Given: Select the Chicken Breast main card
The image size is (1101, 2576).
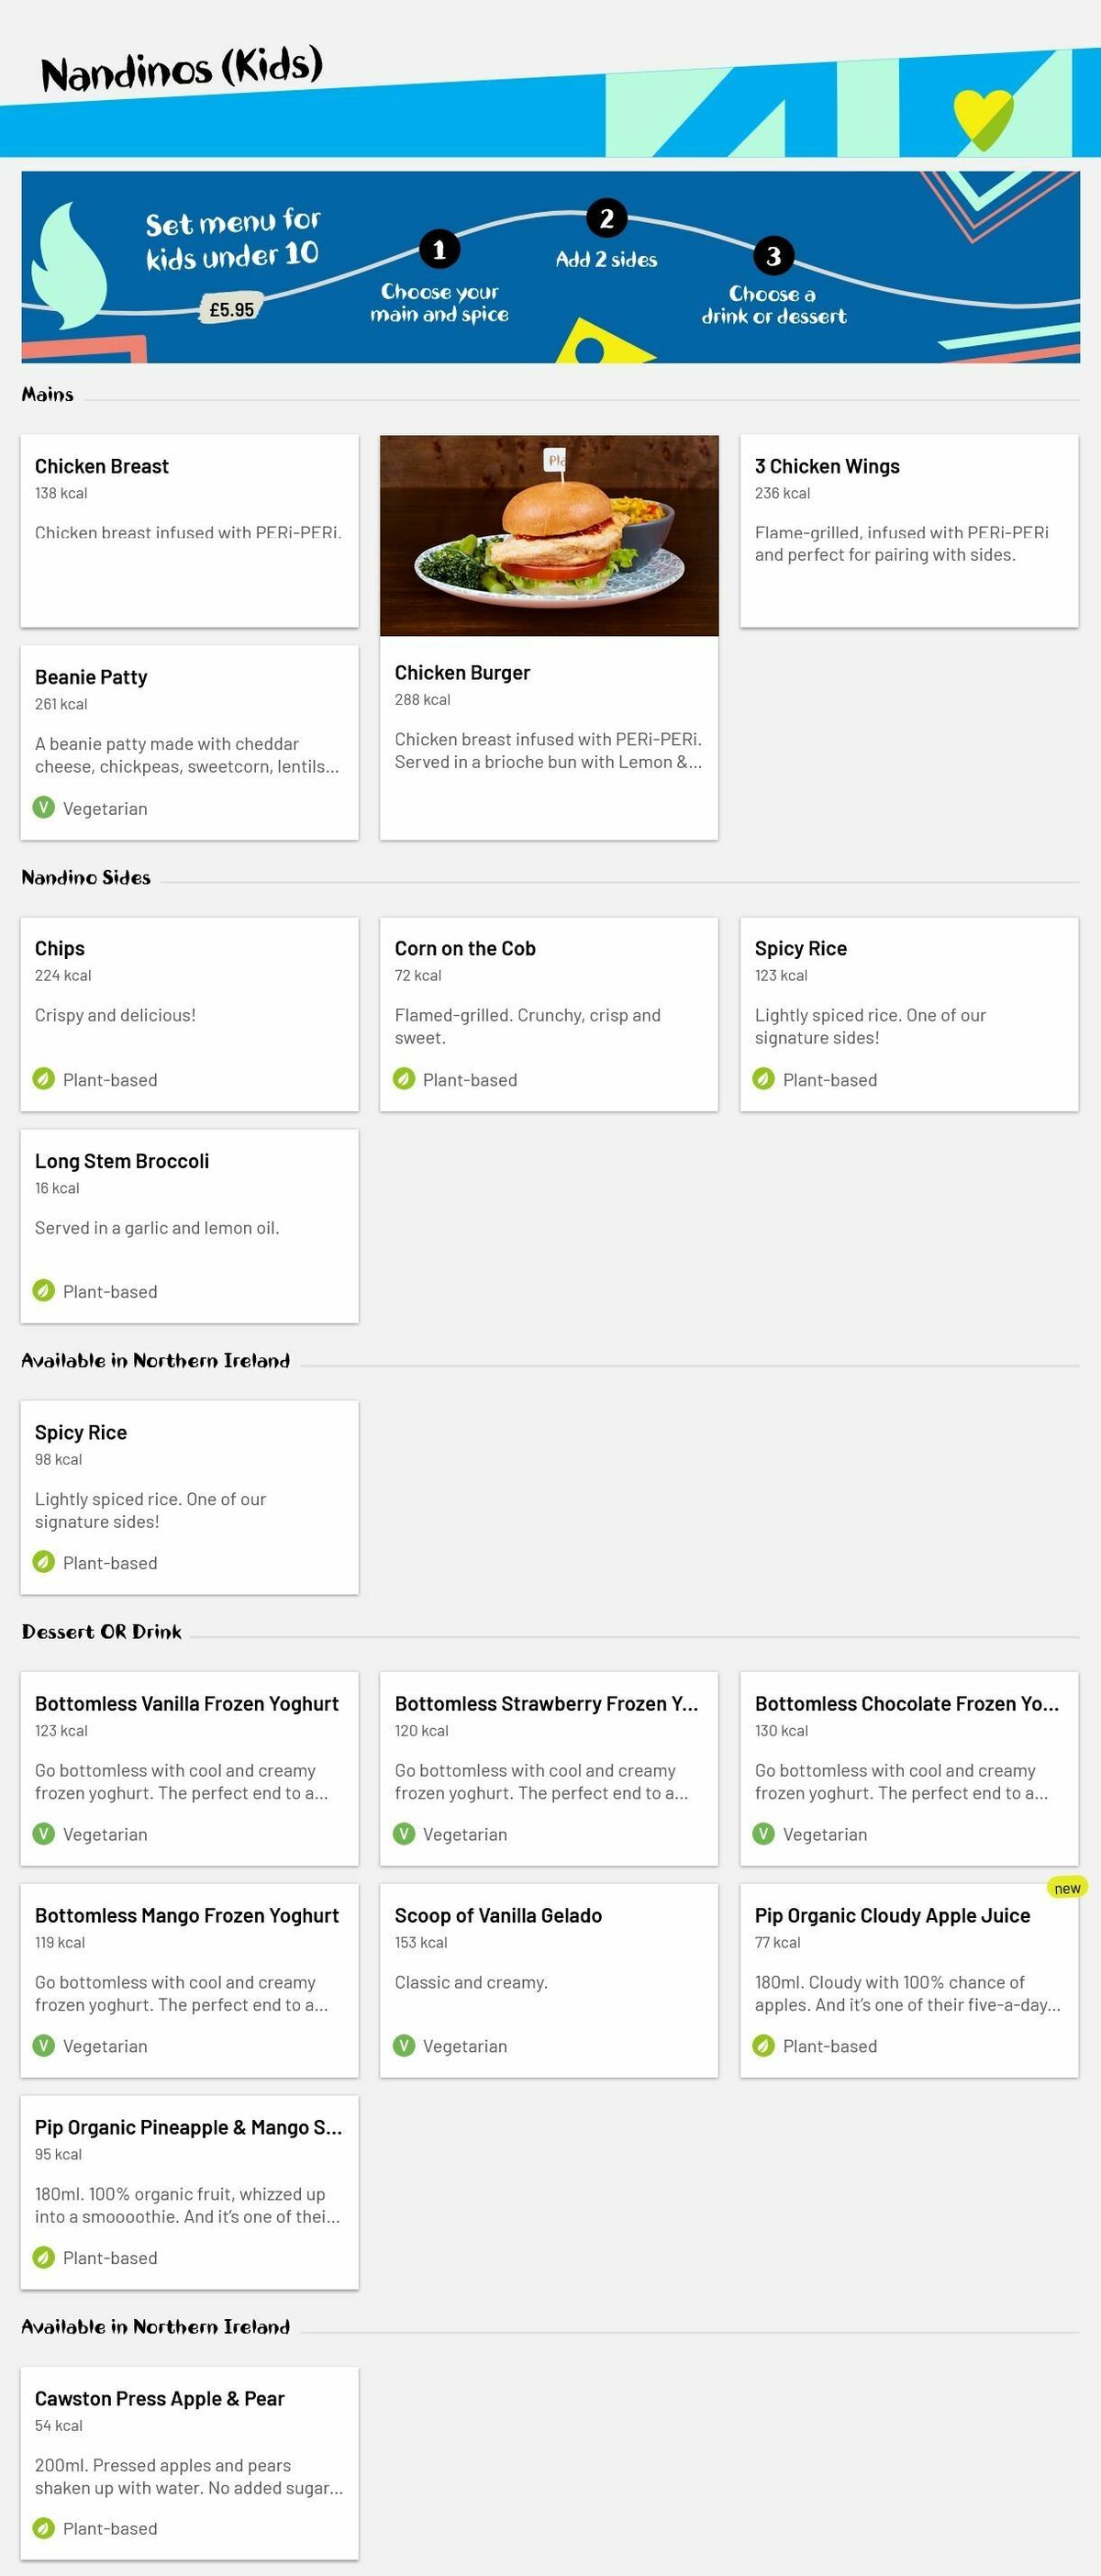Looking at the screenshot, I should point(189,530).
